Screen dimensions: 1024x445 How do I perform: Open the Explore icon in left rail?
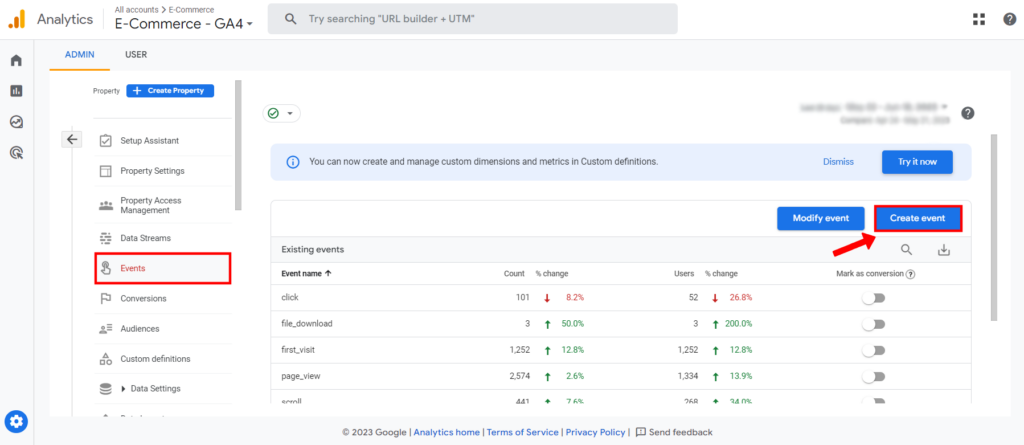[x=16, y=122]
